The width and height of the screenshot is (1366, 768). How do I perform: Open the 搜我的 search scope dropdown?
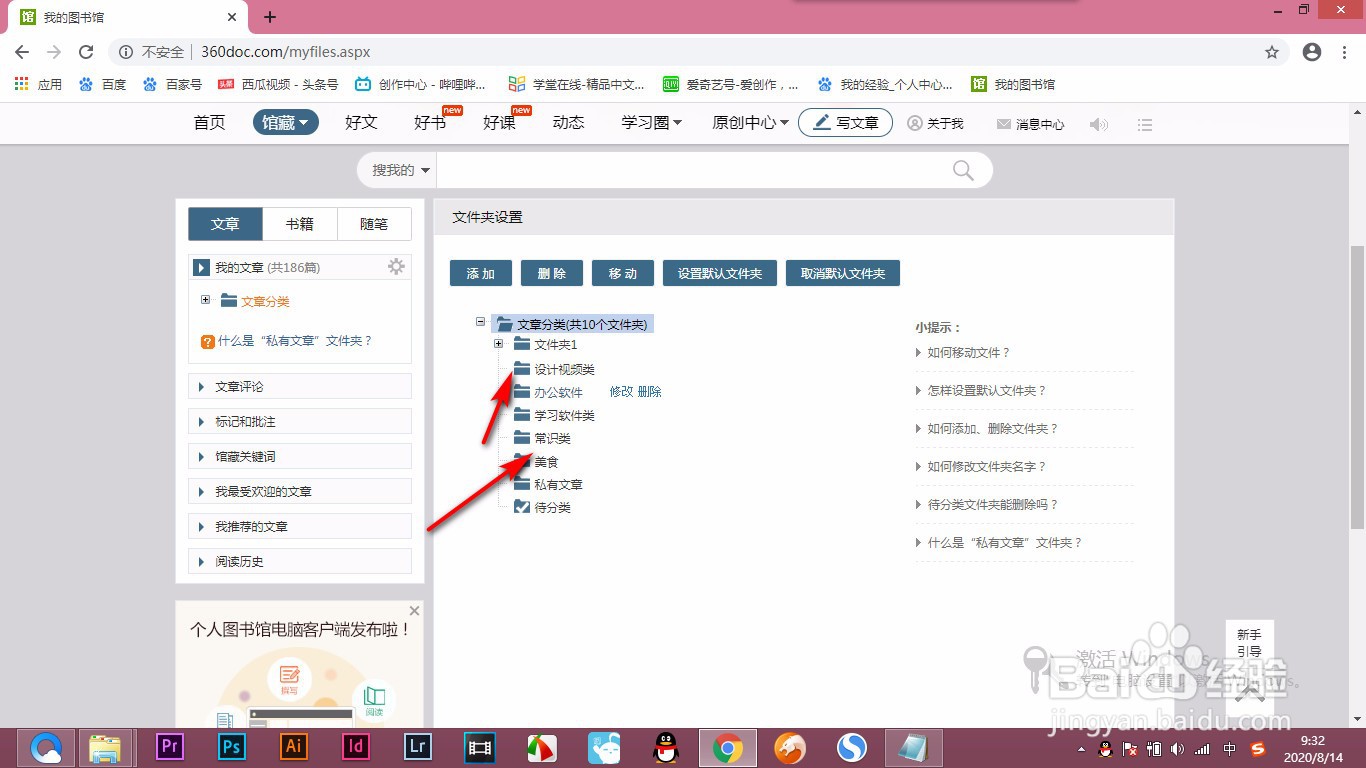(396, 170)
